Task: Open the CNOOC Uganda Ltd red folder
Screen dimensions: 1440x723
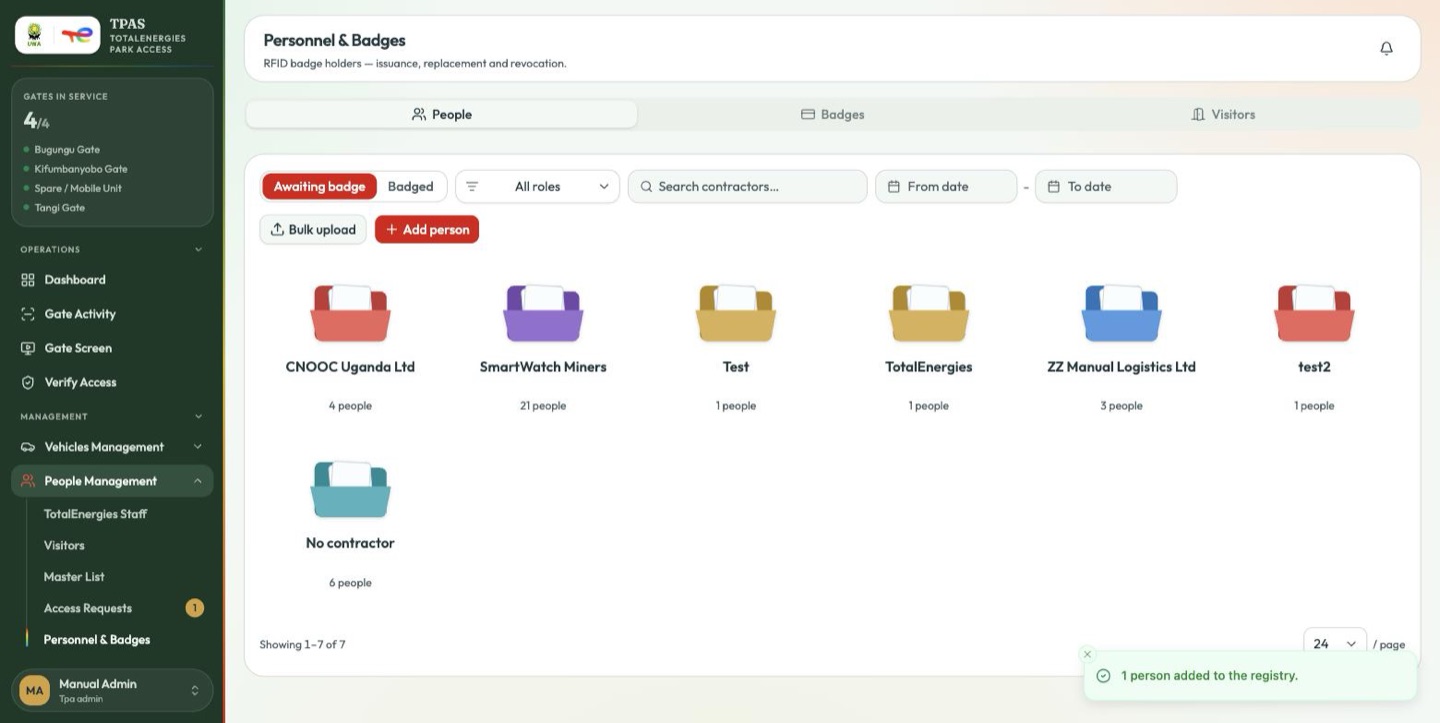Action: click(x=350, y=313)
